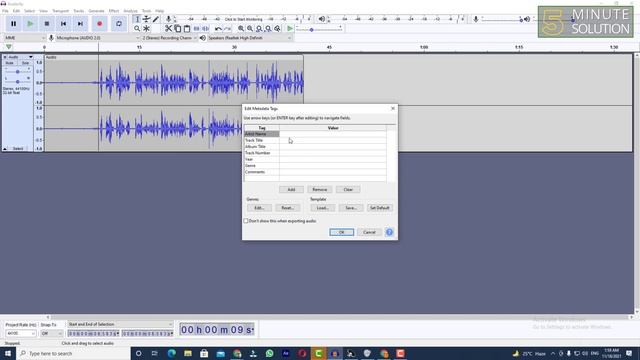This screenshot has width=640, height=360.
Task: Click the record meter microphone icon
Action: pos(168,19)
